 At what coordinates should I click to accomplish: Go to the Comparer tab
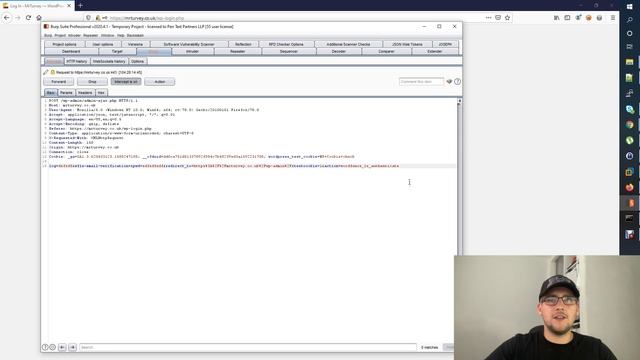[x=386, y=51]
